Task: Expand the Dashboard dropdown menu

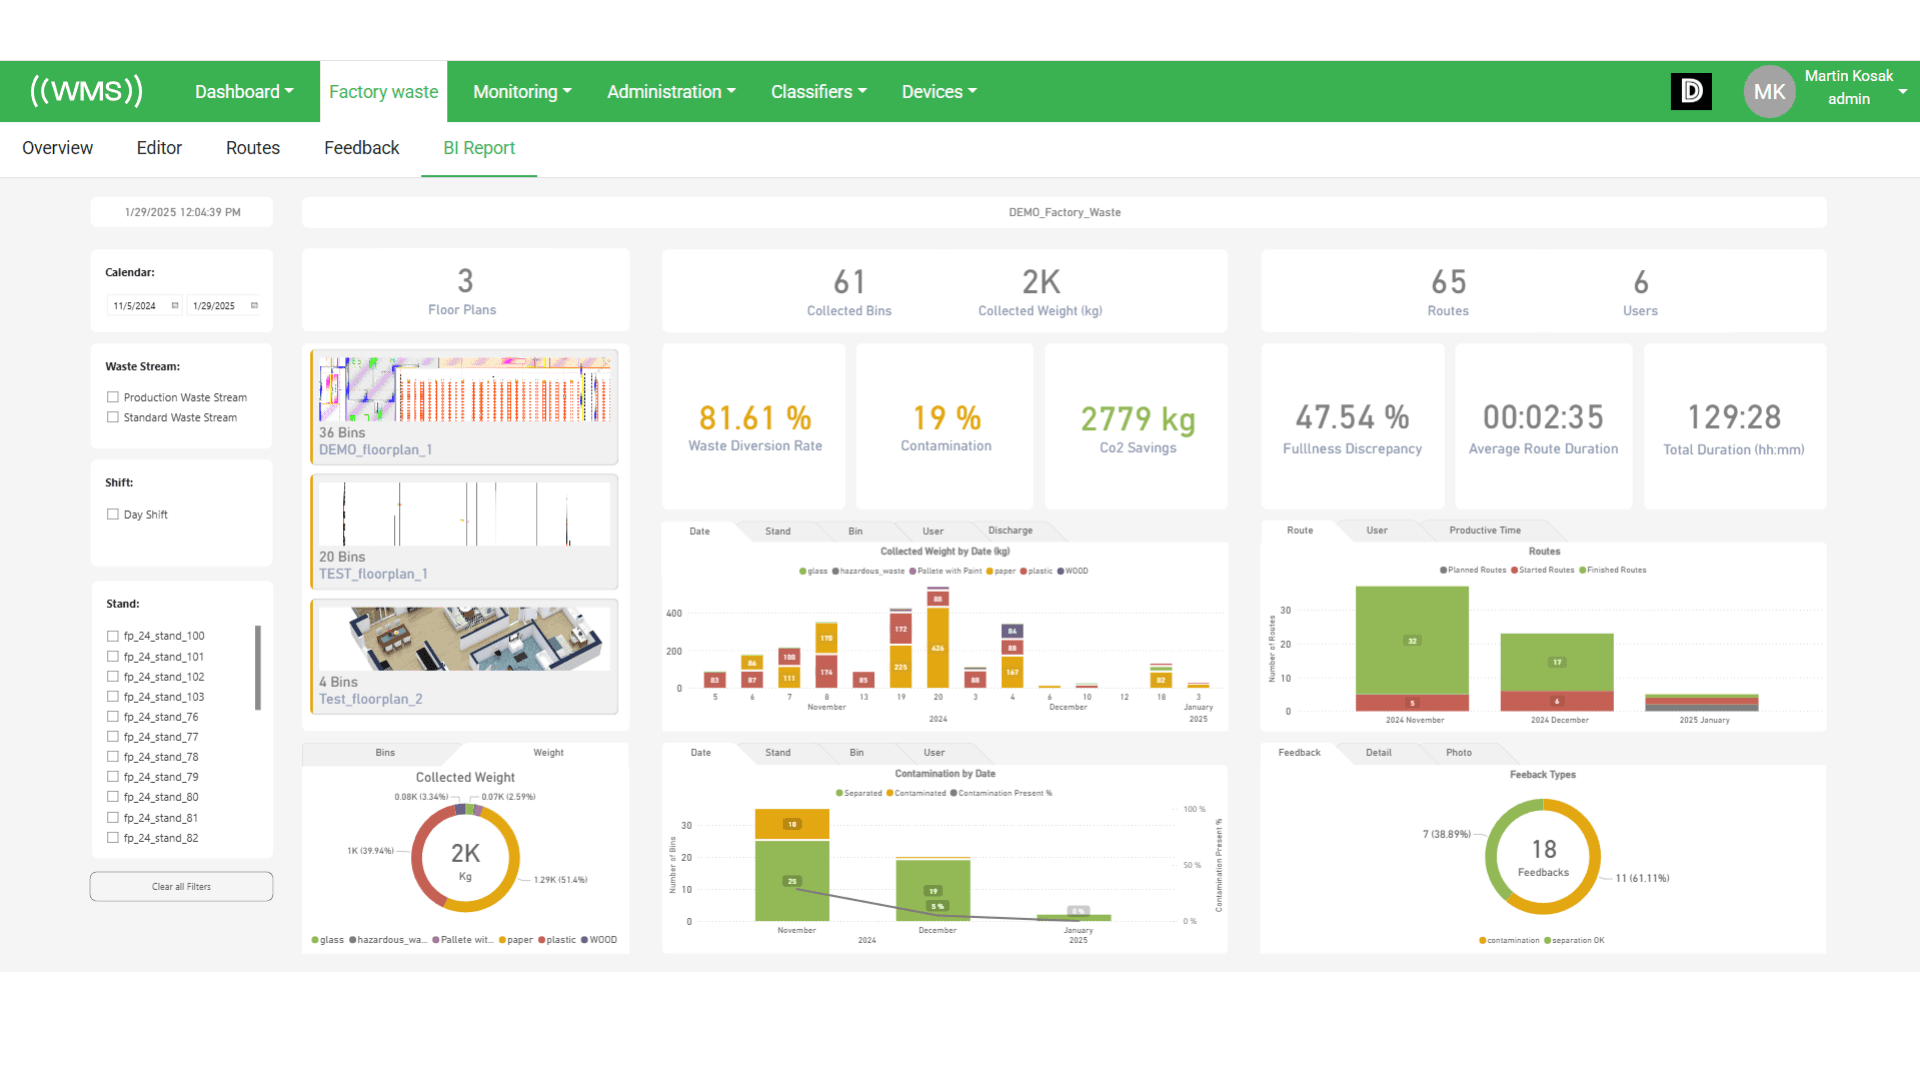Action: pos(244,91)
